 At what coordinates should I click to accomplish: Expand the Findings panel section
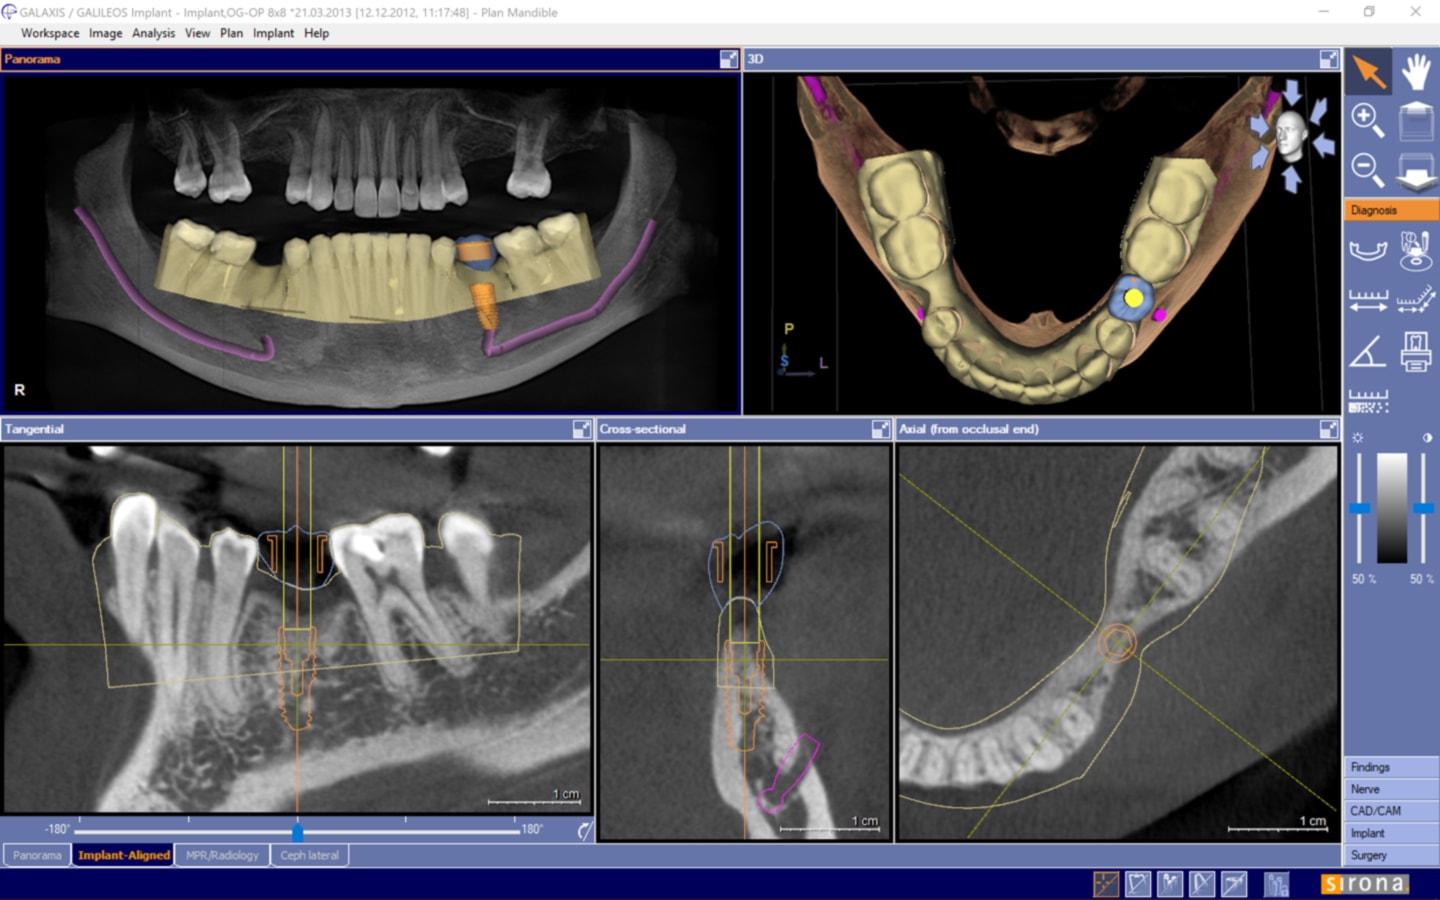pos(1391,767)
